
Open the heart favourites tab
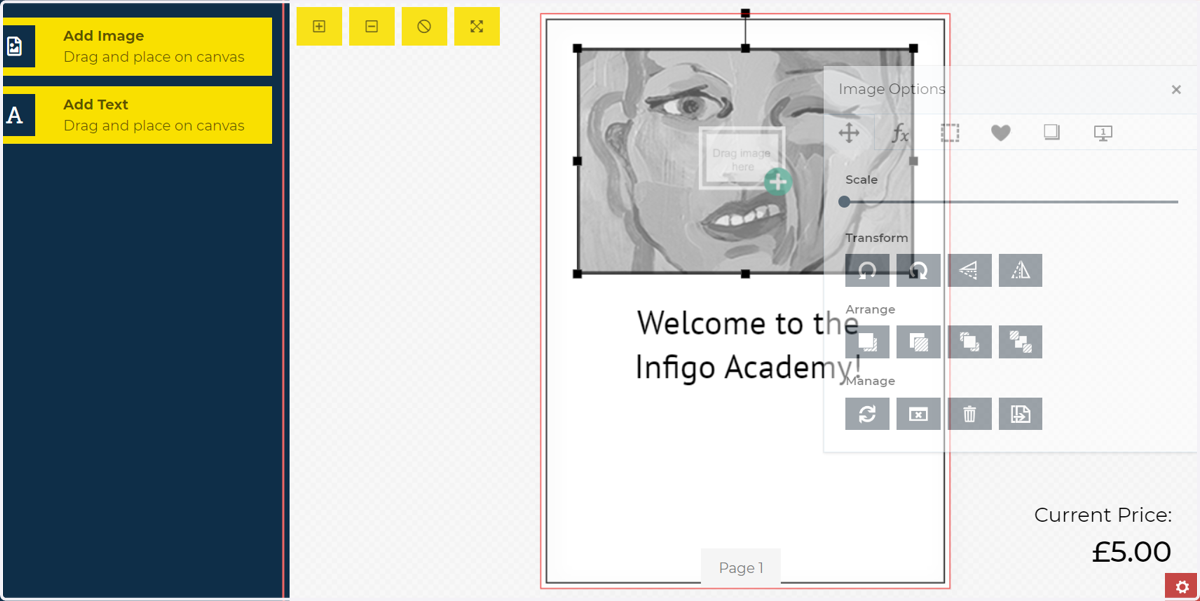tap(1001, 133)
